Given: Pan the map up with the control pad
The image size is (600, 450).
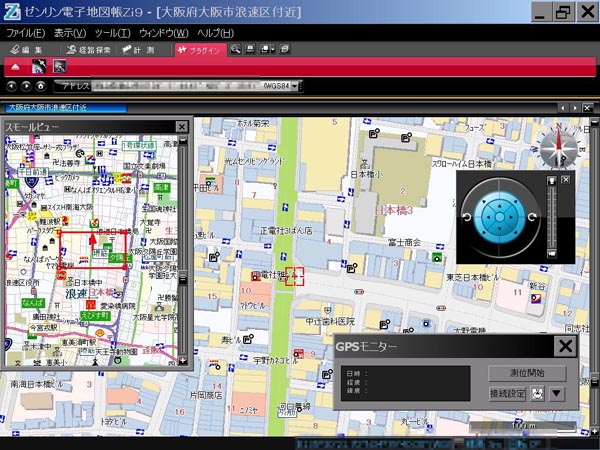Looking at the screenshot, I should [499, 205].
